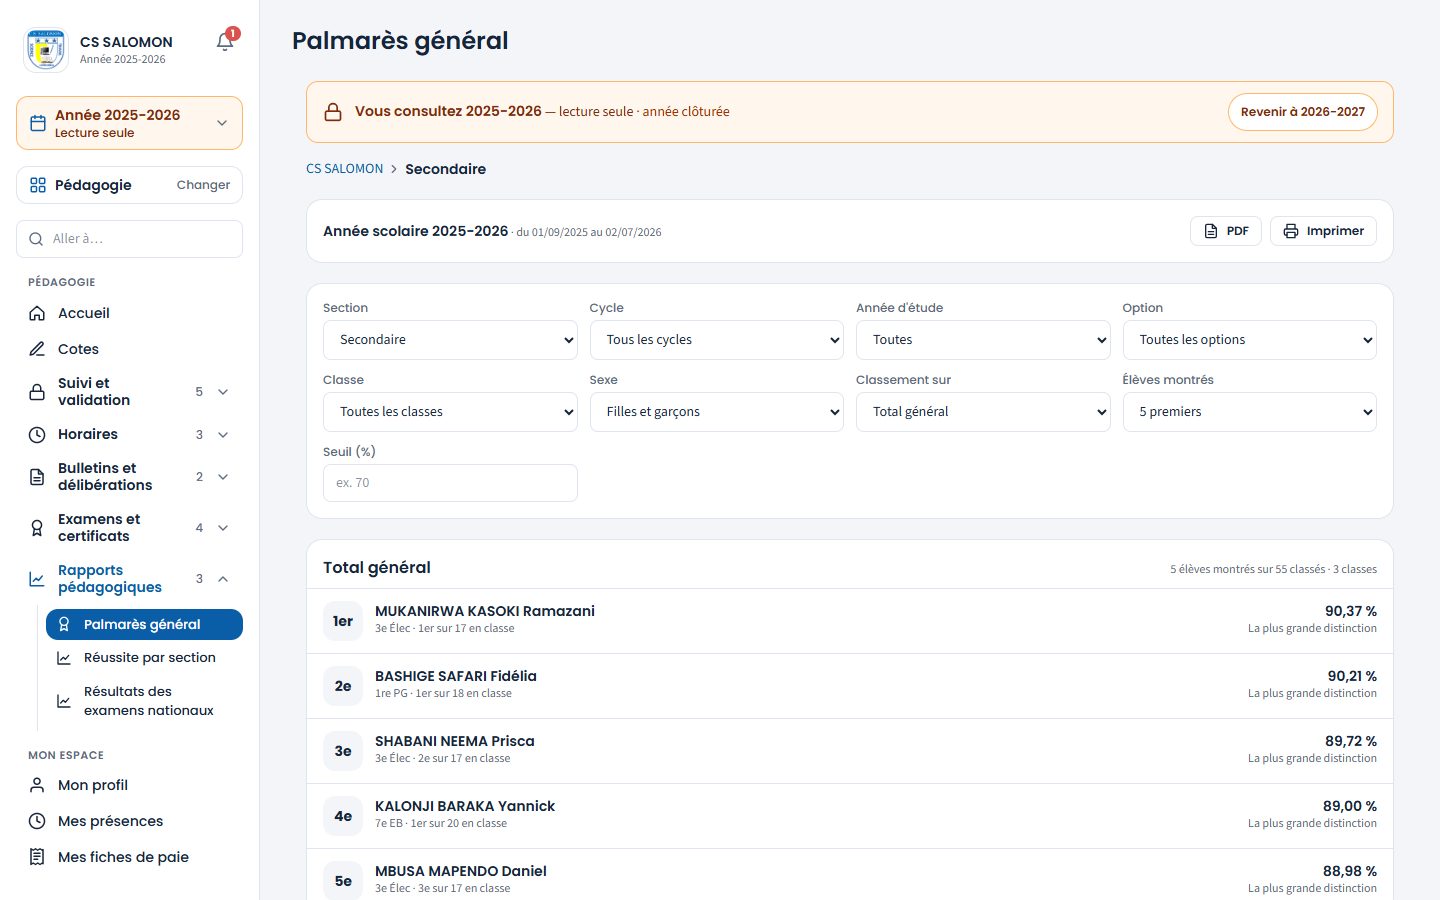Click the Imprimer button
1440x900 pixels.
point(1323,231)
